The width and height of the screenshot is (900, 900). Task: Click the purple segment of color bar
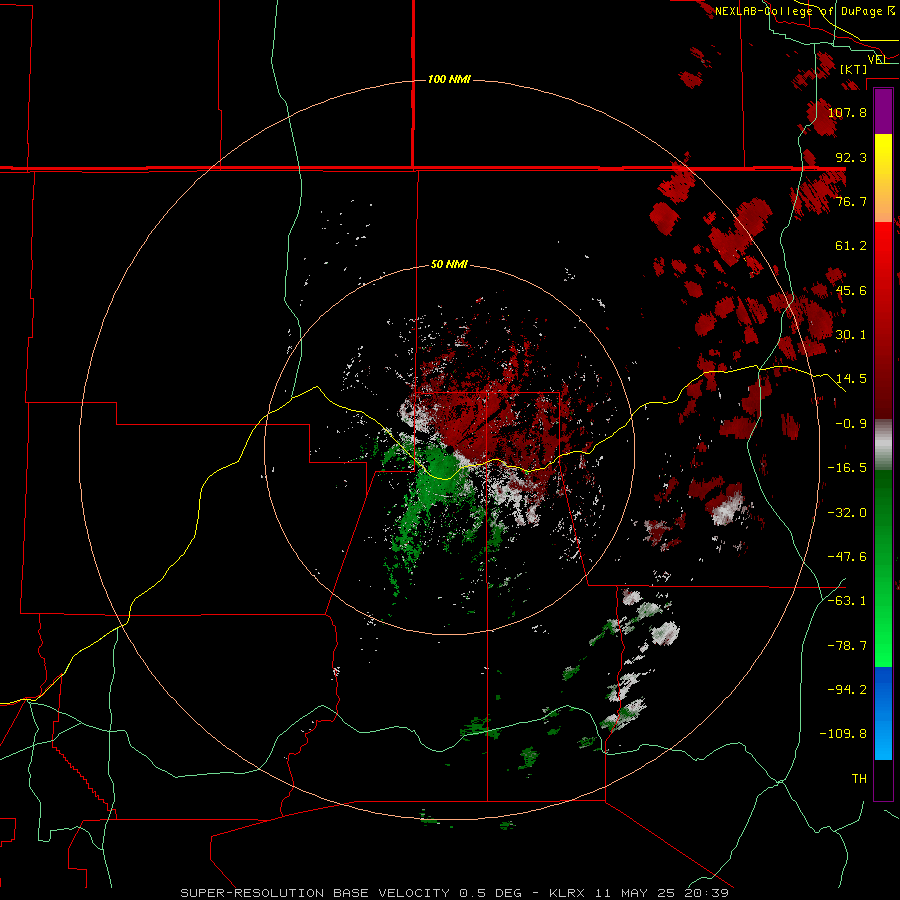tap(883, 112)
